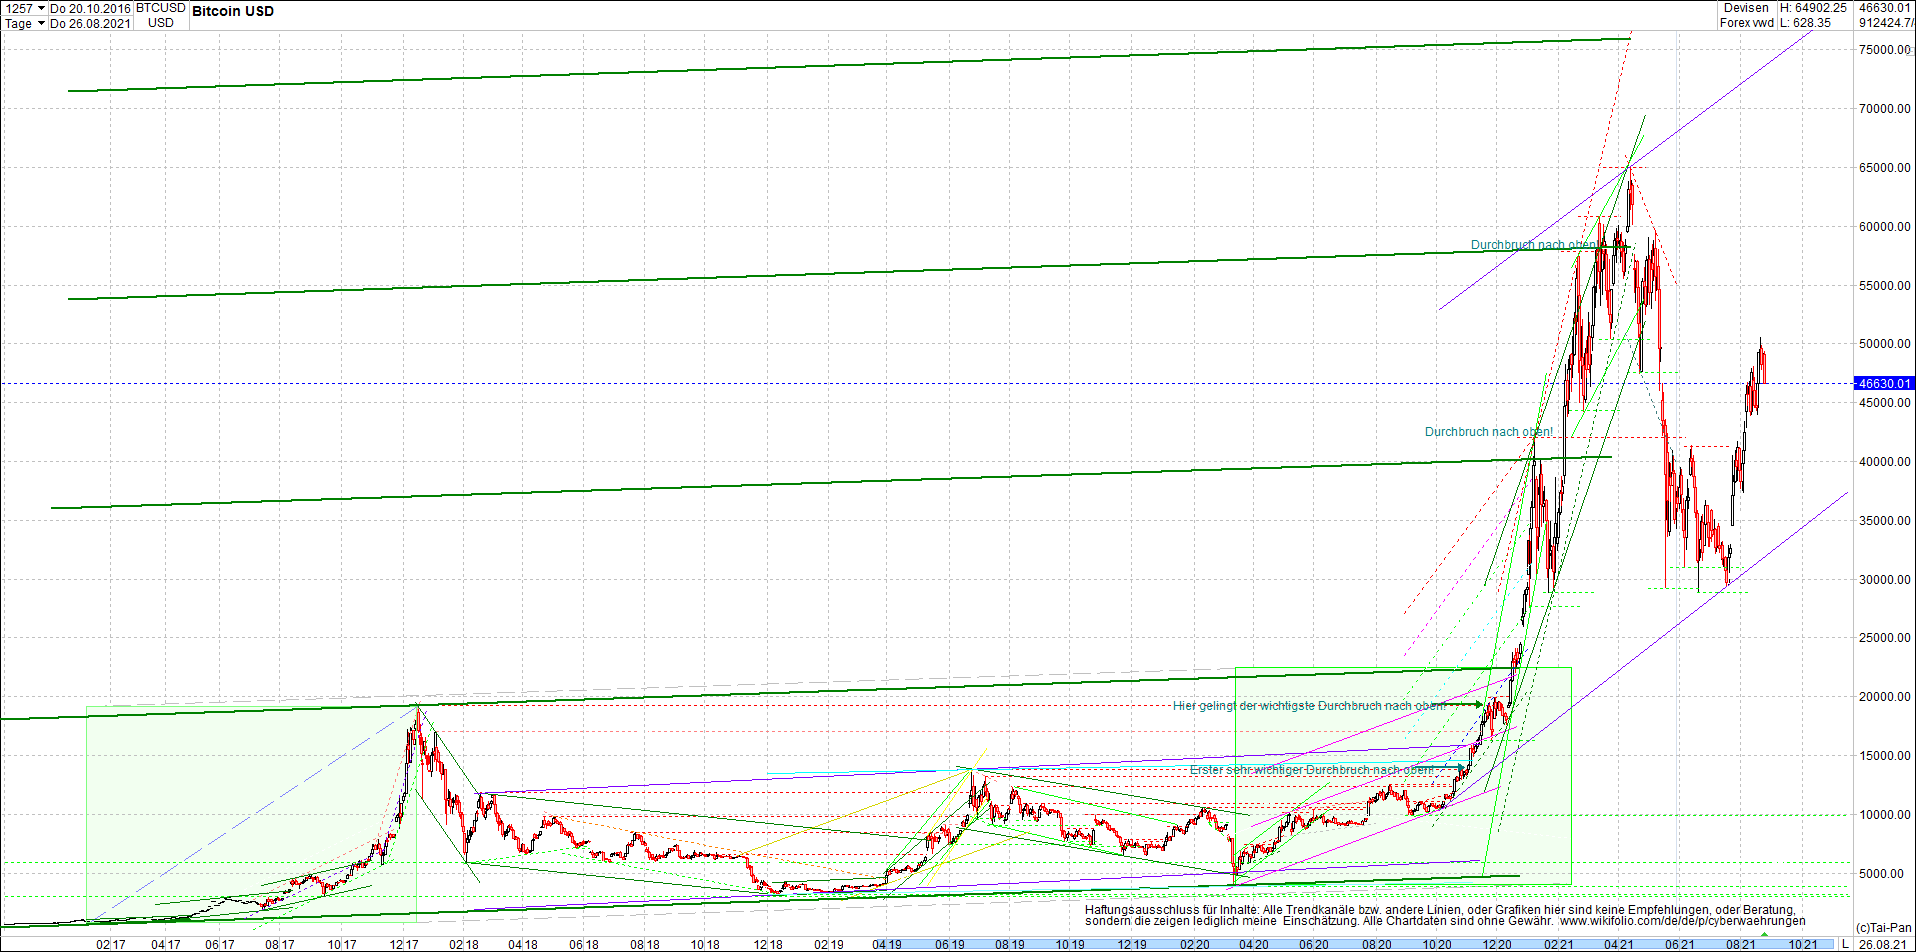Viewport: 1916px width, 952px height.
Task: Click the 04.21 time axis label
Action: click(1619, 944)
